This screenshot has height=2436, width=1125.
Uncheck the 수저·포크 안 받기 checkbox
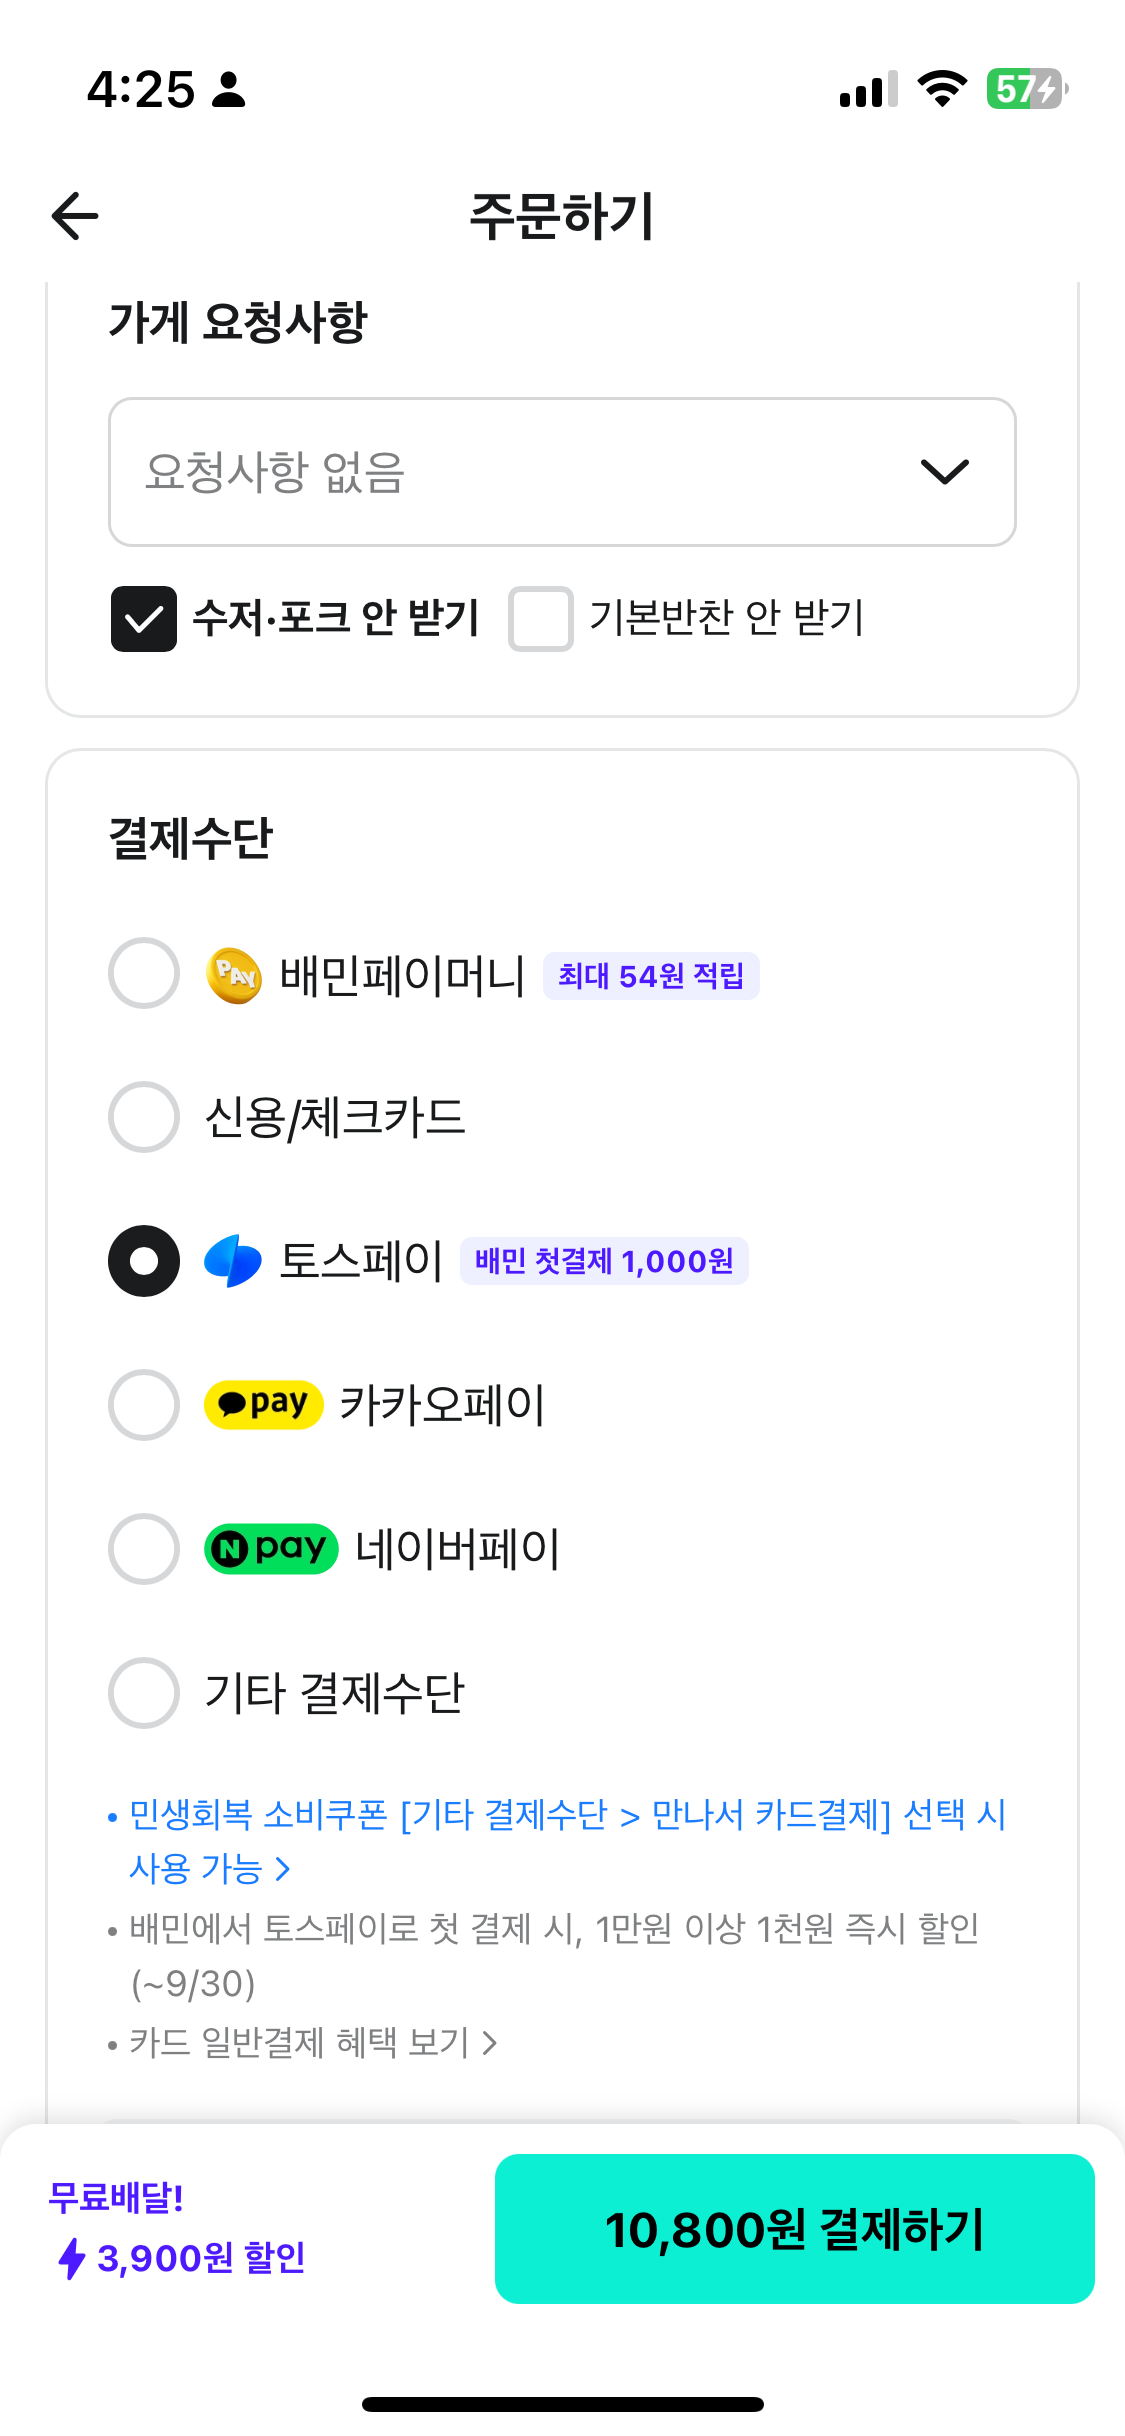[144, 619]
